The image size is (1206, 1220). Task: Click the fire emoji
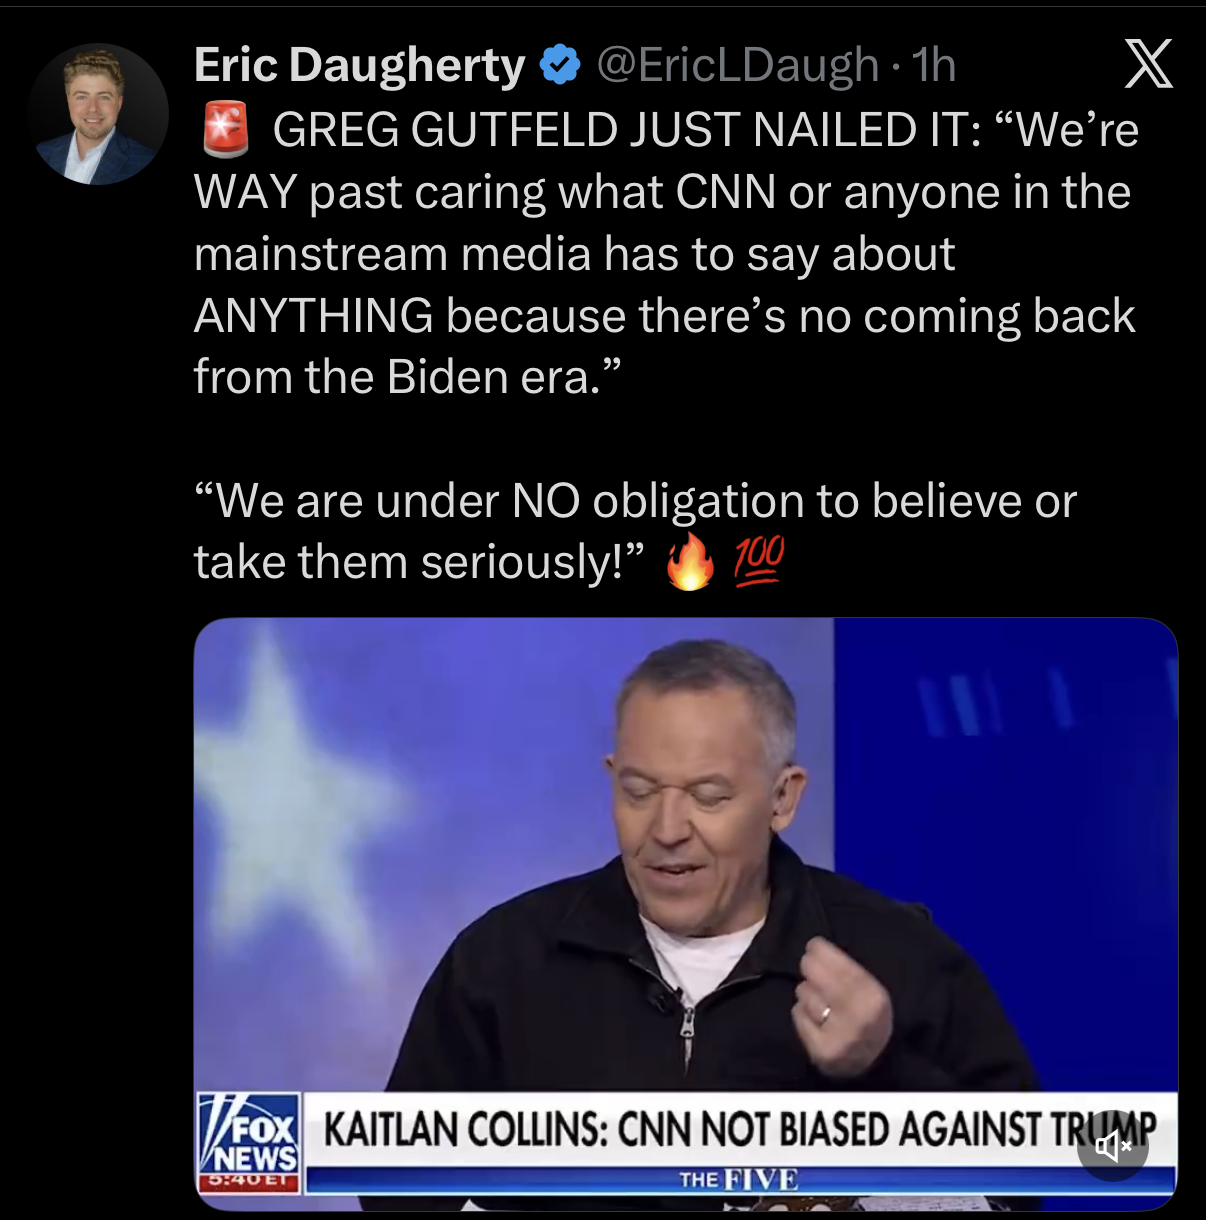pyautogui.click(x=690, y=562)
